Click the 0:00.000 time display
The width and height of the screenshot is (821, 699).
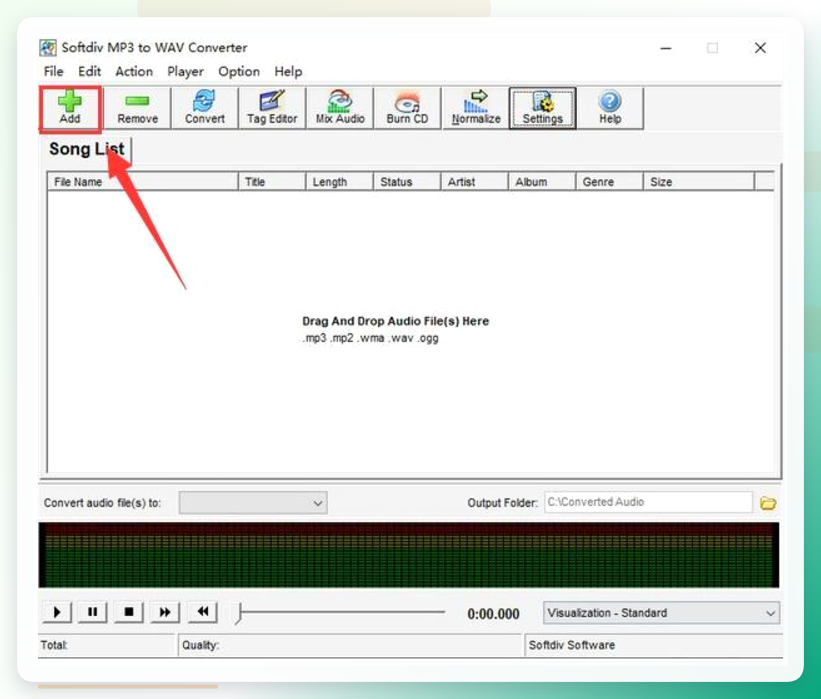pos(493,614)
